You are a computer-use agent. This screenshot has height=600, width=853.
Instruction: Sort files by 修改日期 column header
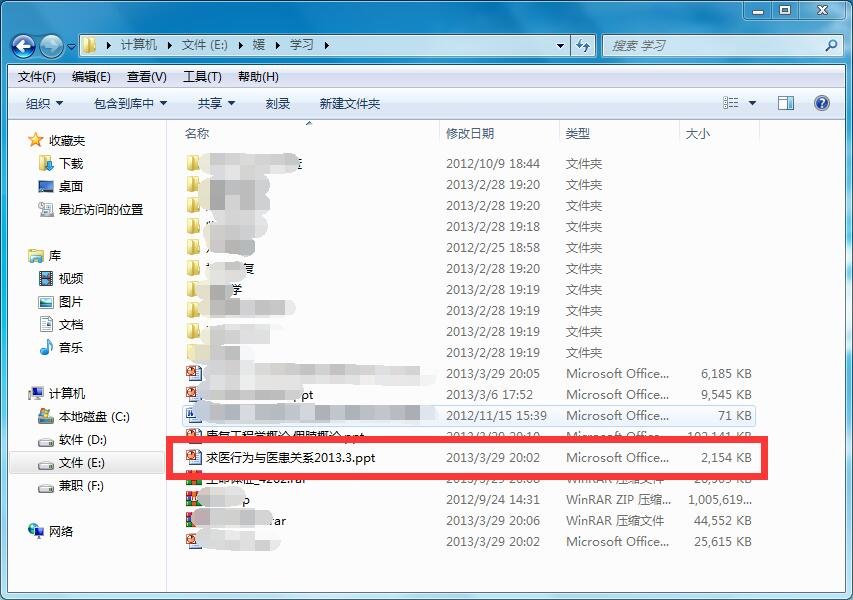pyautogui.click(x=470, y=133)
